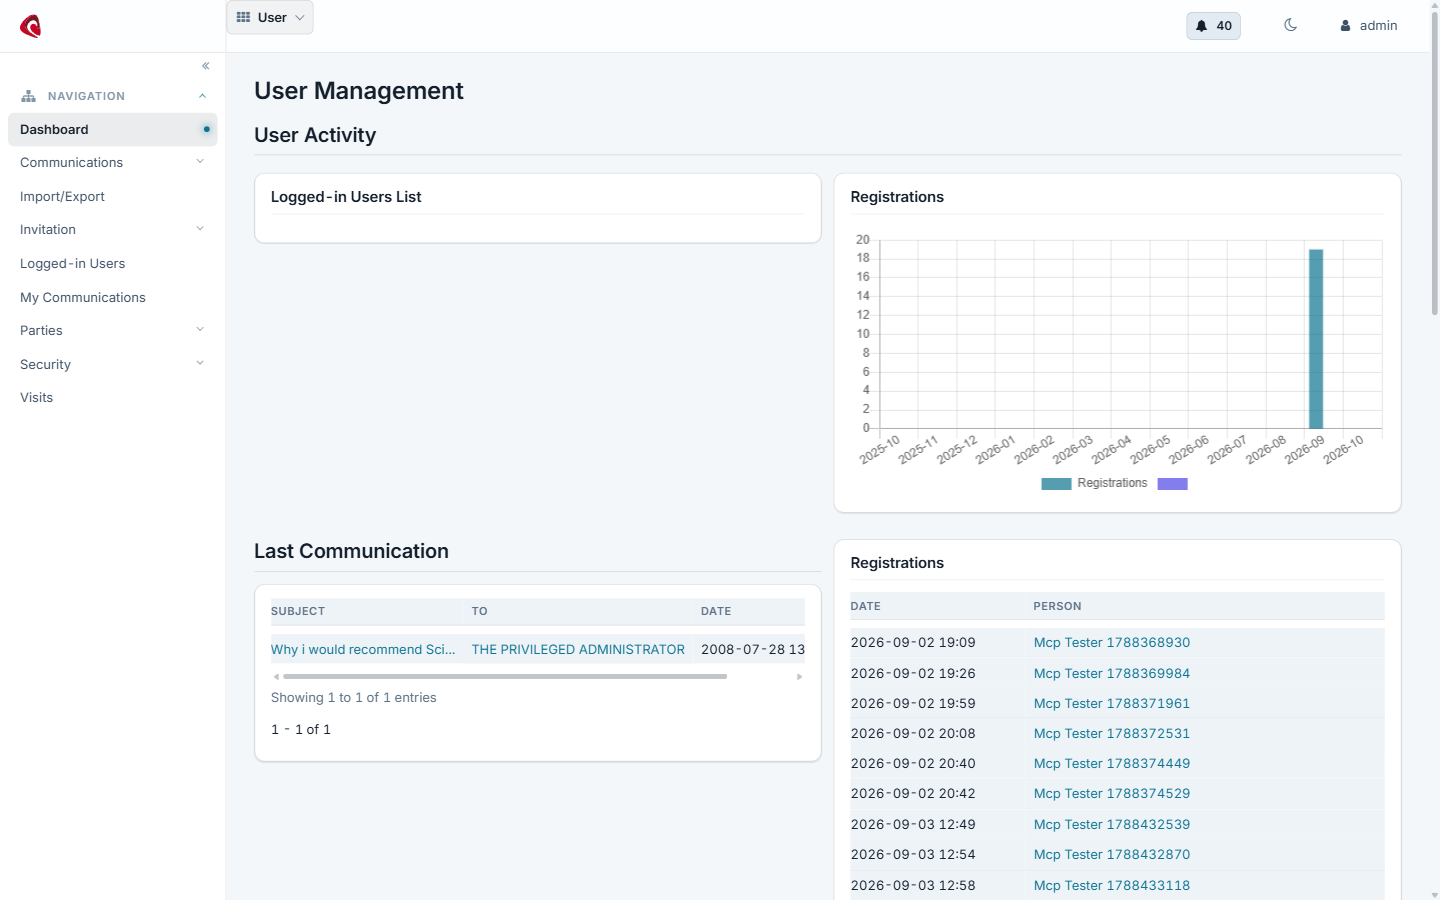Click the table scroll right arrow
Image resolution: width=1440 pixels, height=900 pixels.
(799, 677)
